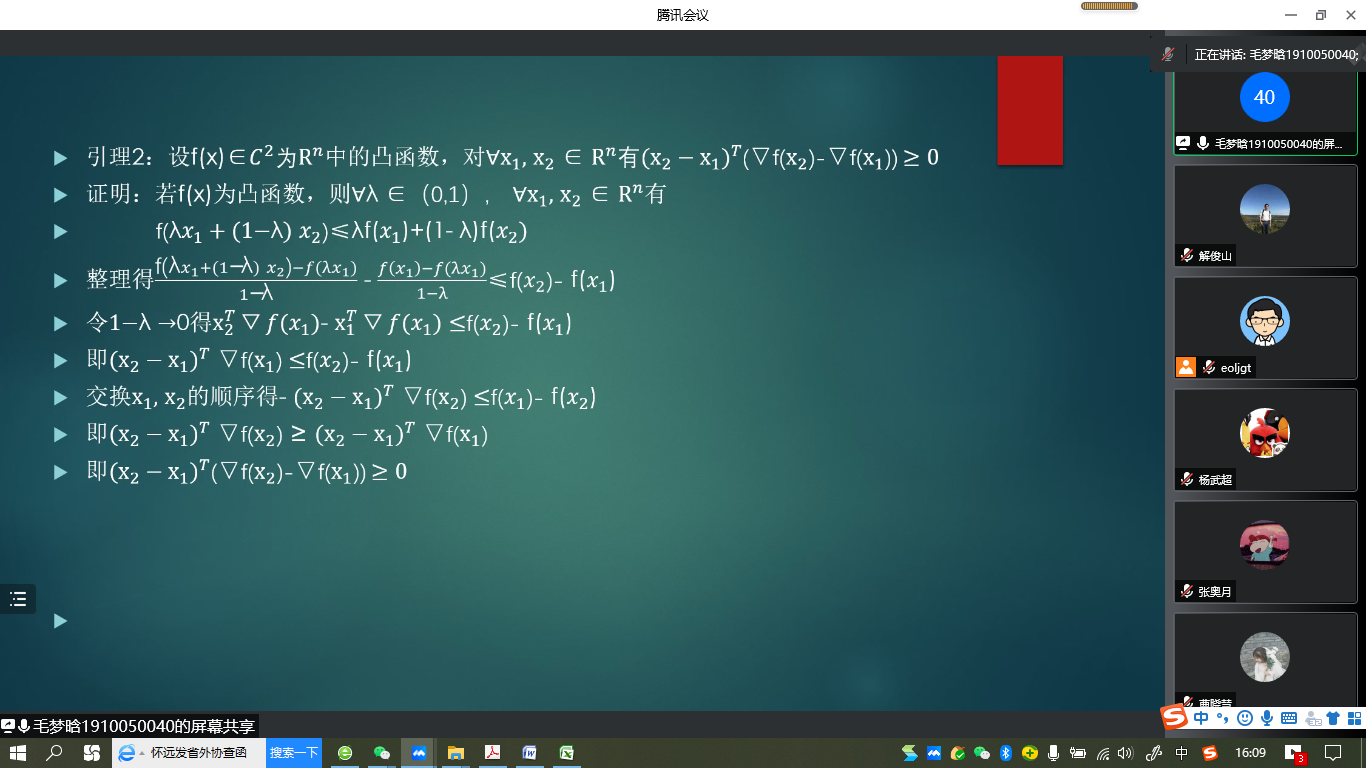
Task: Select participant 解俊山's video tile
Action: click(1265, 215)
